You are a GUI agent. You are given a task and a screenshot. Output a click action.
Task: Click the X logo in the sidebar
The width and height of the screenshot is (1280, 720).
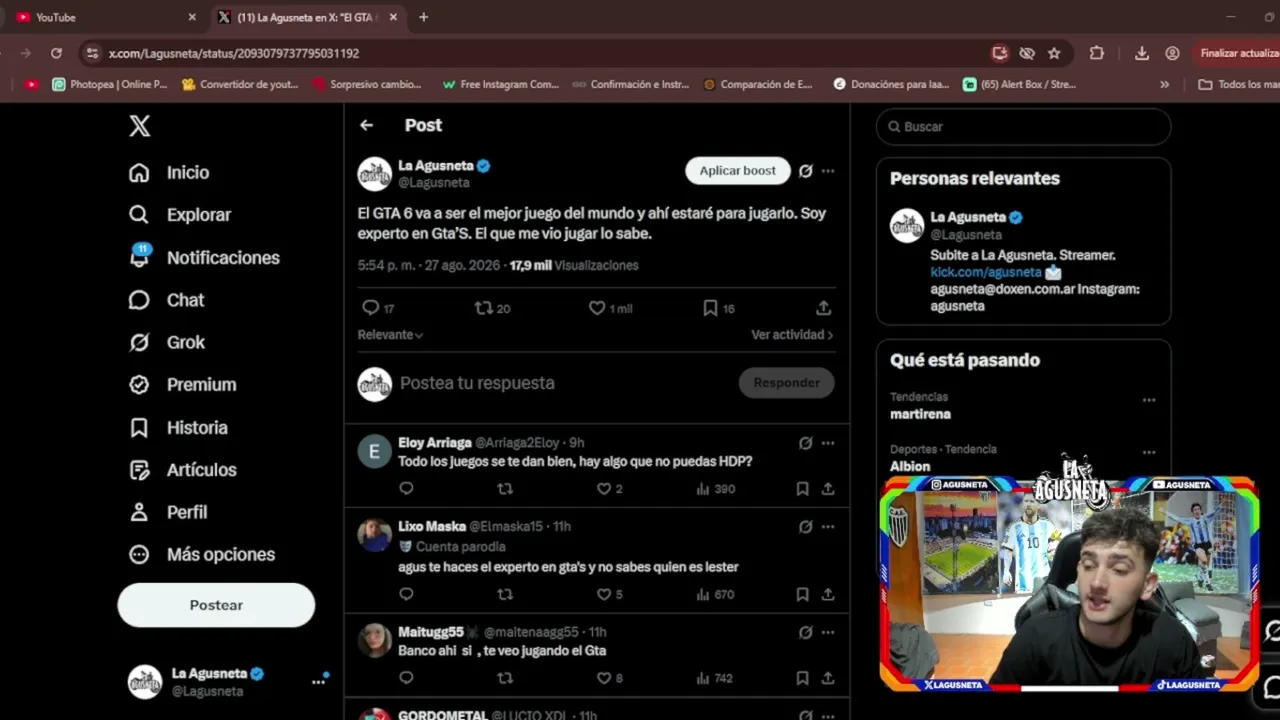[140, 126]
